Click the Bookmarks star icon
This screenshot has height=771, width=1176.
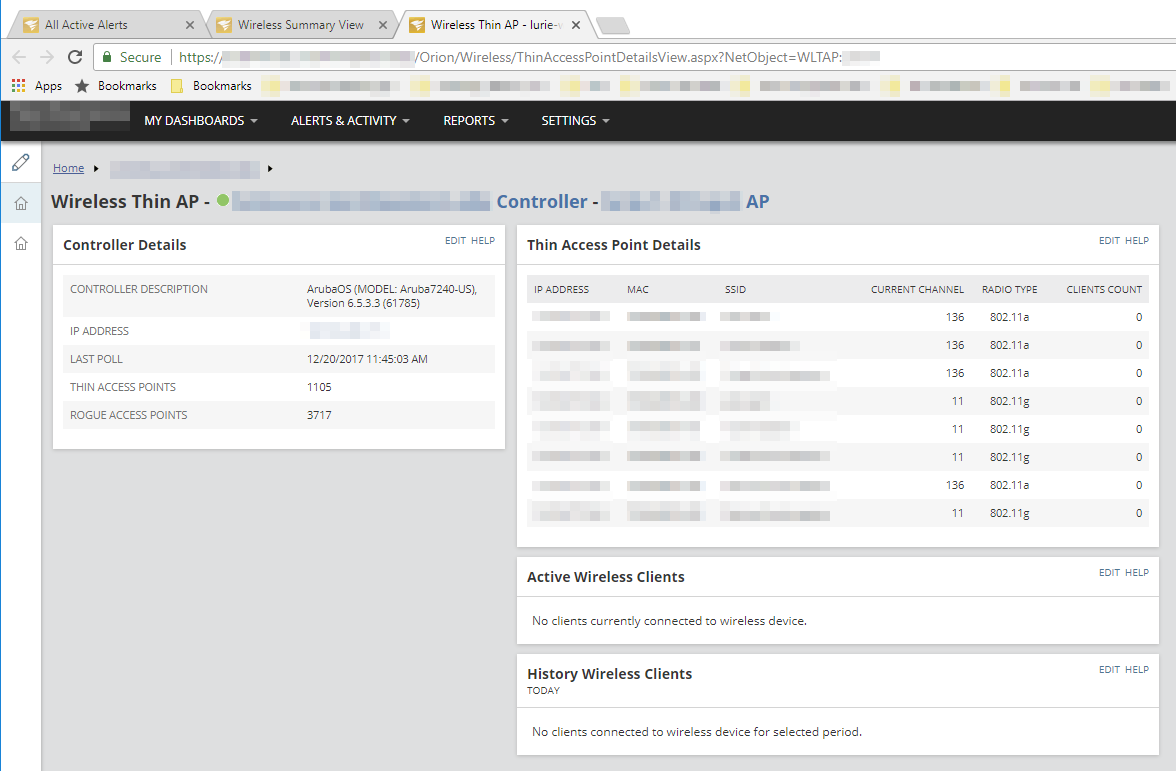pos(82,86)
